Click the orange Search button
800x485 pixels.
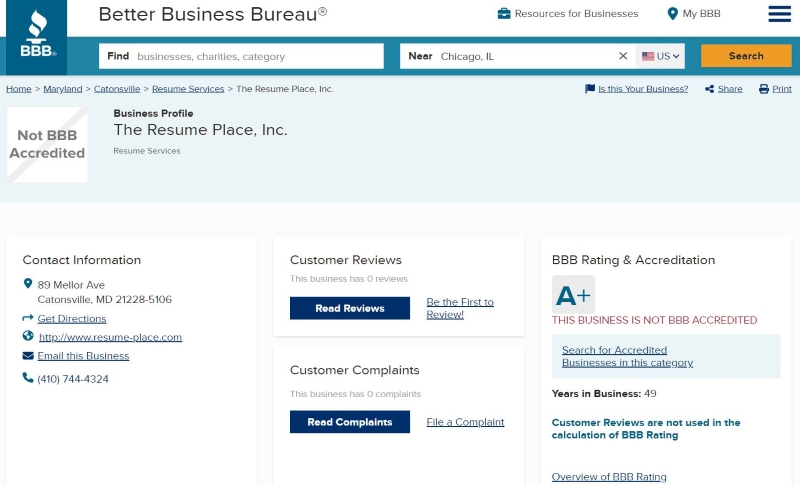746,56
